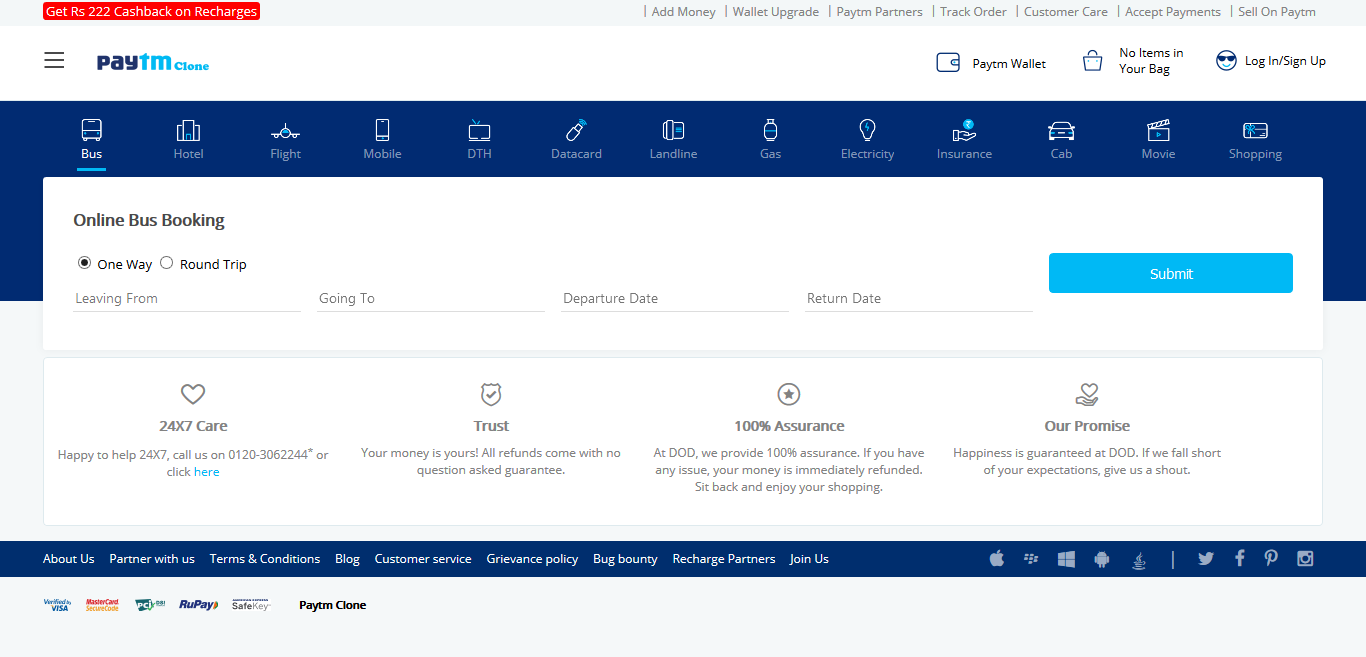Select the One Way radio button

[x=85, y=263]
